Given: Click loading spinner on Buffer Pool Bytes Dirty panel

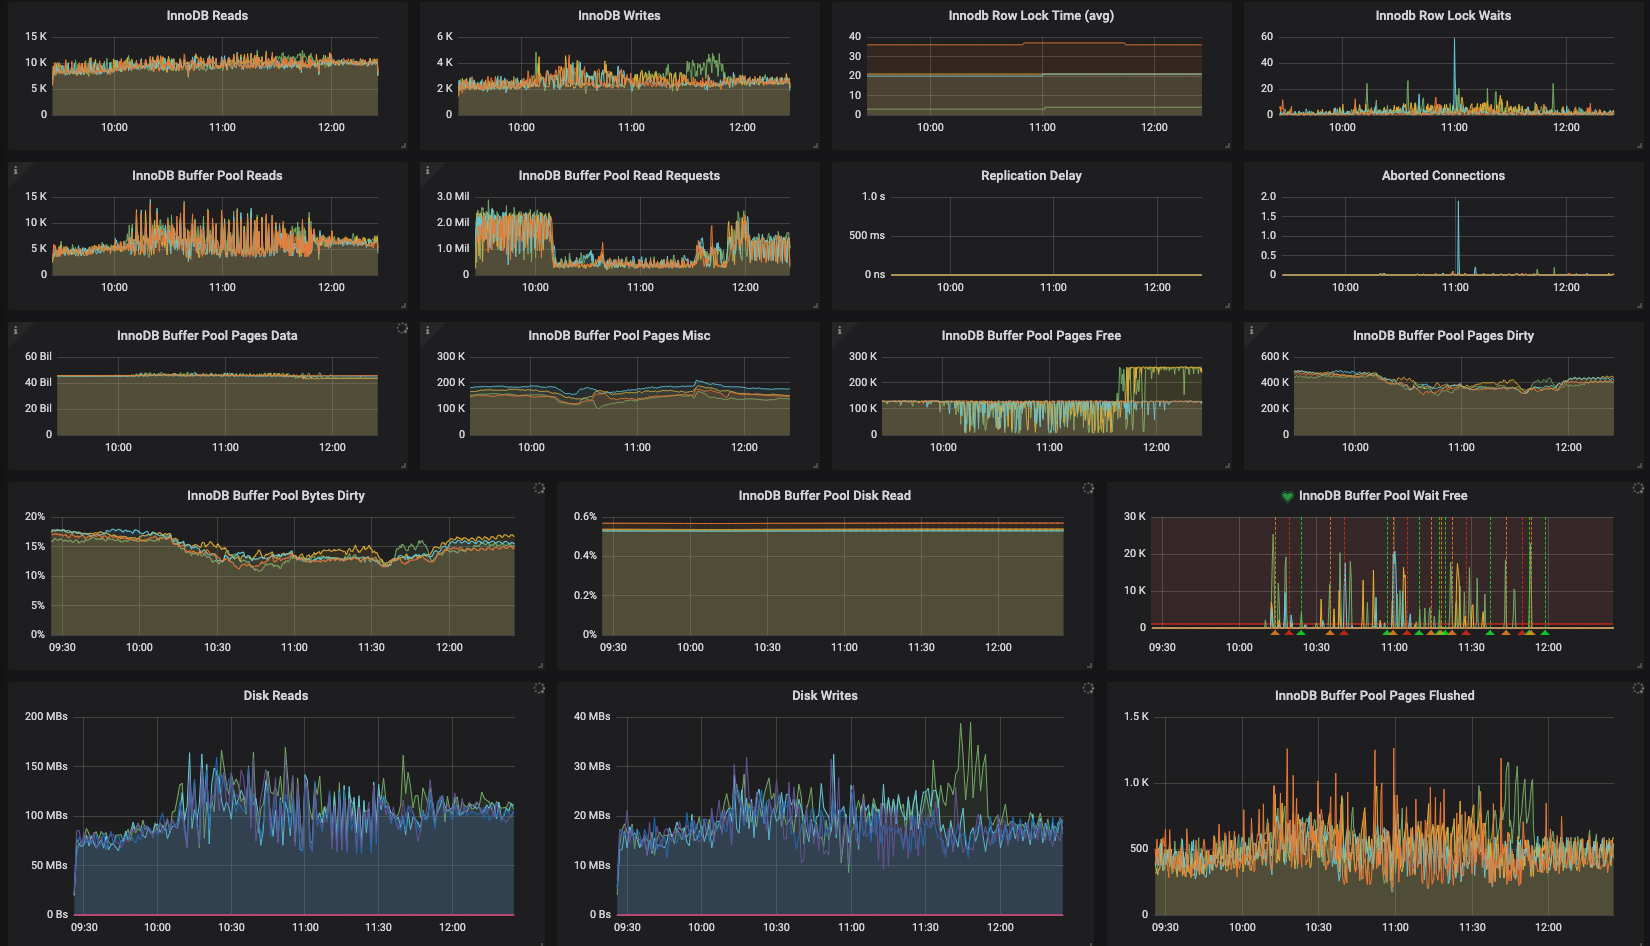Looking at the screenshot, I should tap(539, 488).
